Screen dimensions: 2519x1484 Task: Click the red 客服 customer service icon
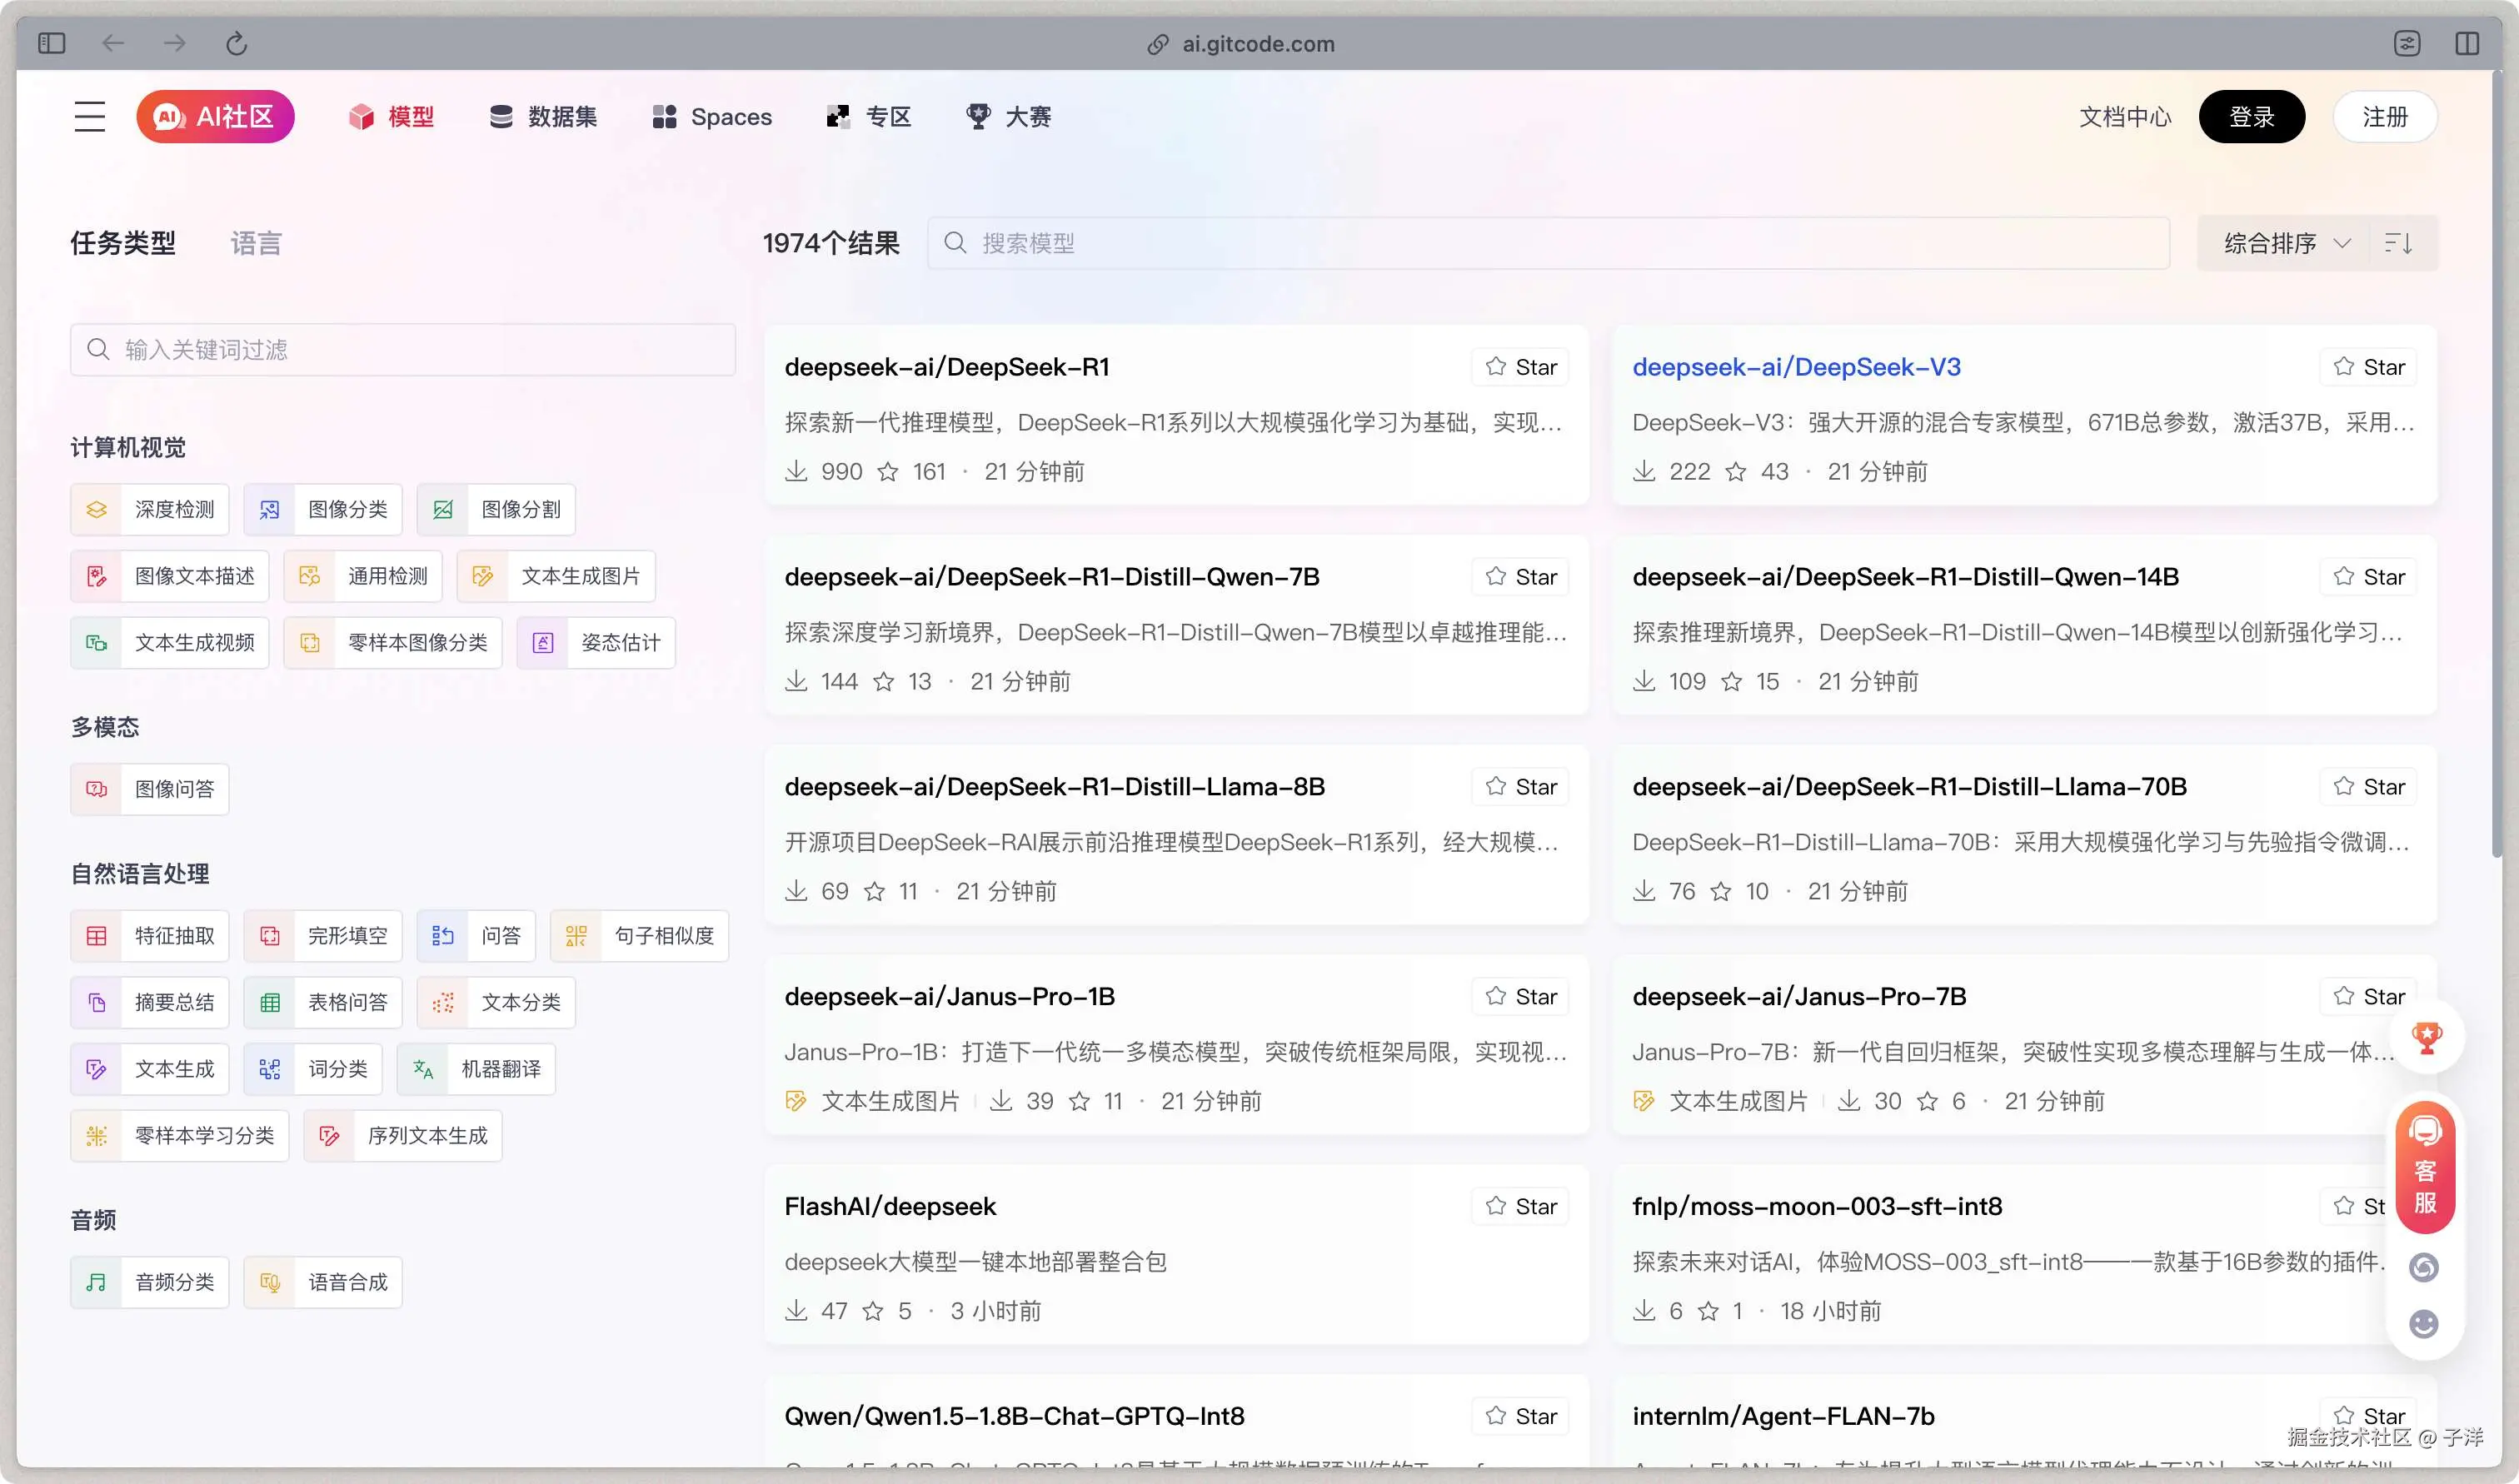(2425, 1169)
